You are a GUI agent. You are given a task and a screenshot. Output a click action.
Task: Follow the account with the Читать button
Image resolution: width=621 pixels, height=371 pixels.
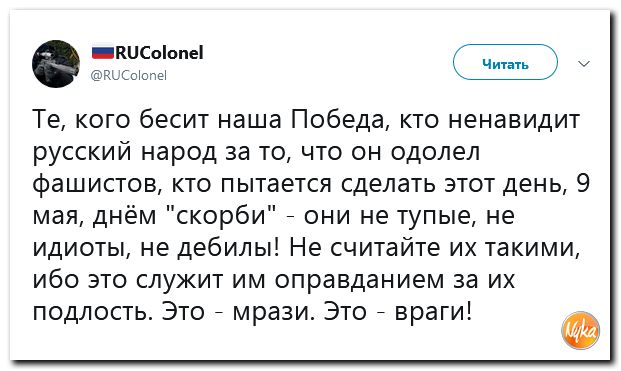pos(505,63)
